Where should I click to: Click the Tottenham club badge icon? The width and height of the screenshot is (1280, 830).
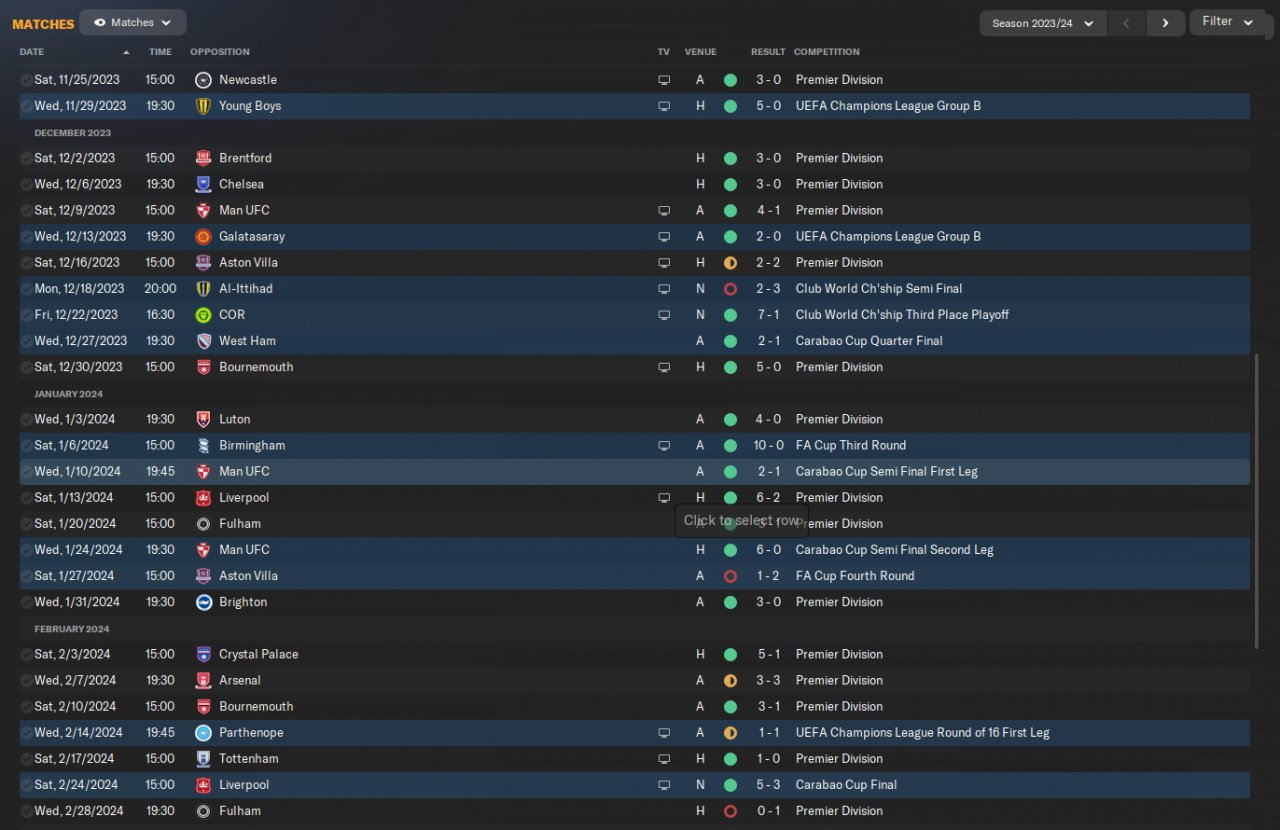(x=203, y=759)
